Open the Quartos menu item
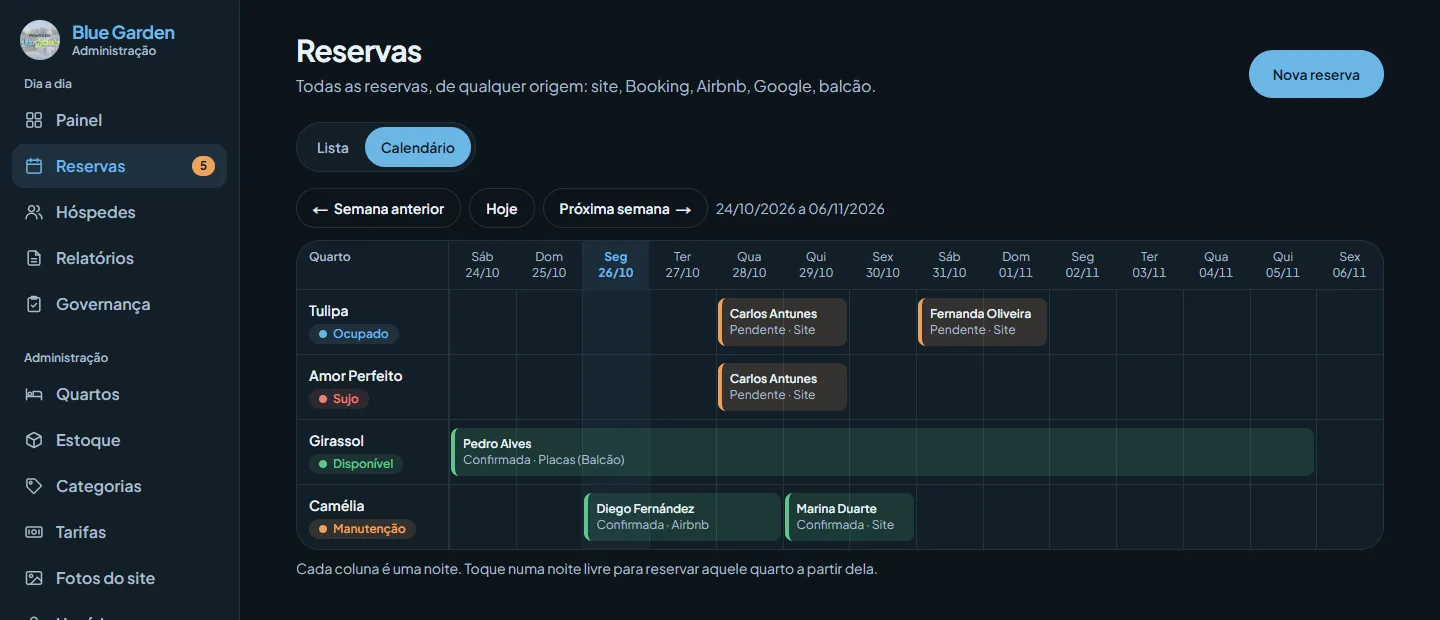Screen dimensions: 1440x620 click(119, 394)
